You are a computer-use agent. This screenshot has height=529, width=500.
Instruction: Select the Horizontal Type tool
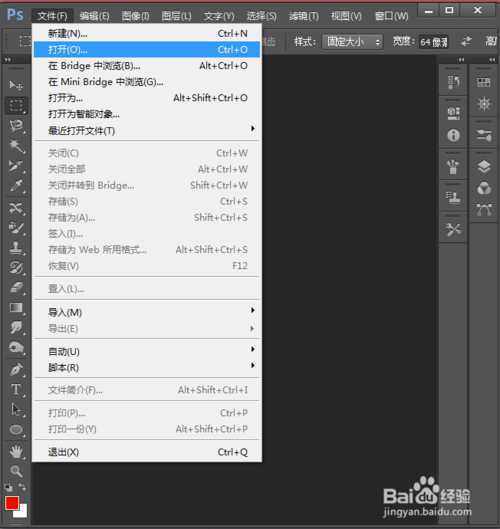click(16, 390)
